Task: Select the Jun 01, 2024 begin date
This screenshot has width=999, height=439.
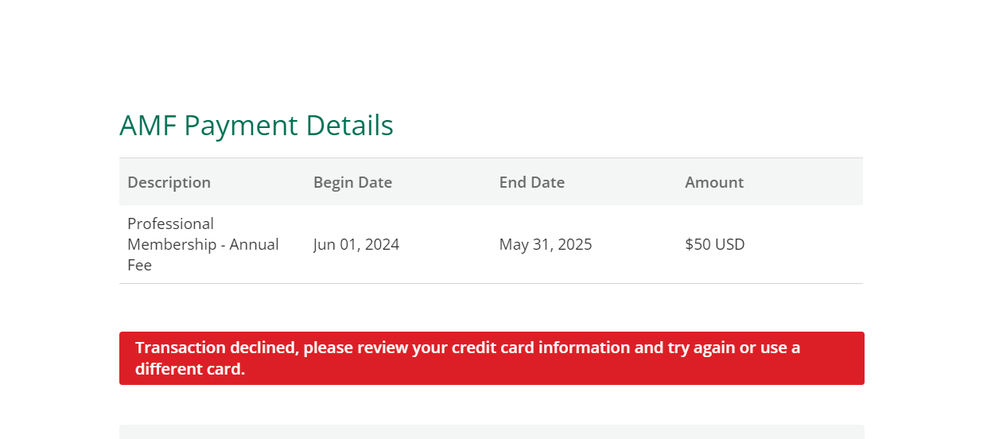Action: [x=356, y=244]
